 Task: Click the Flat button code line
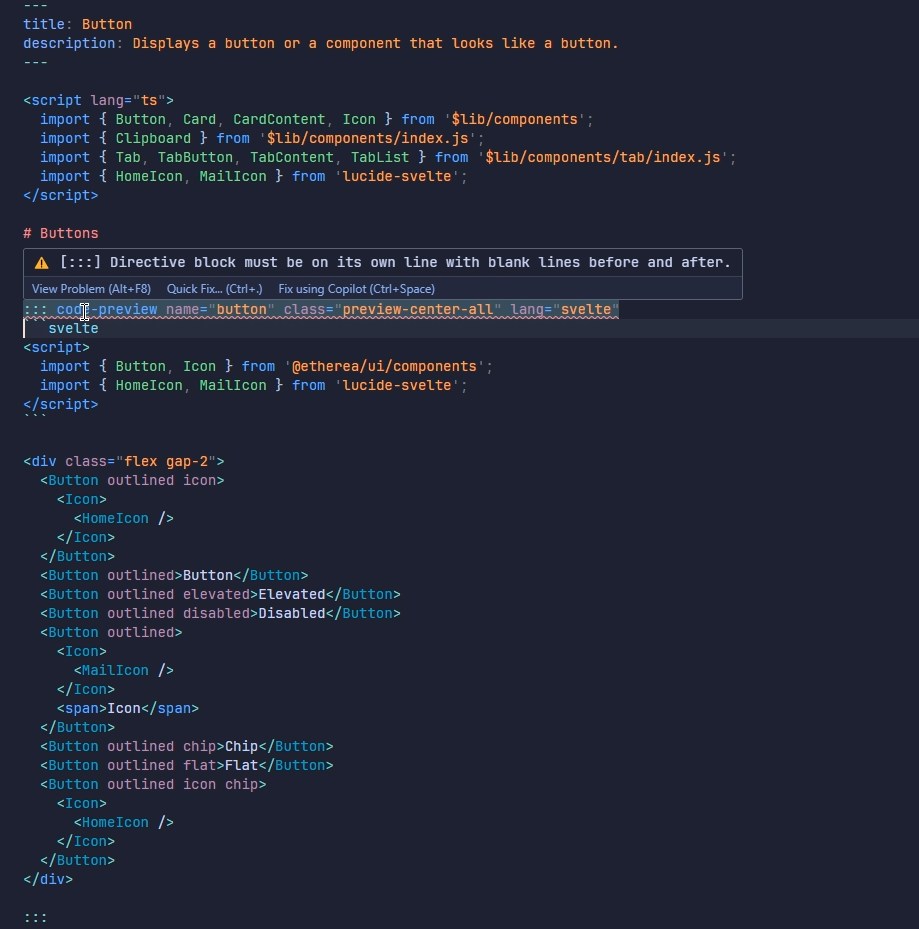187,765
